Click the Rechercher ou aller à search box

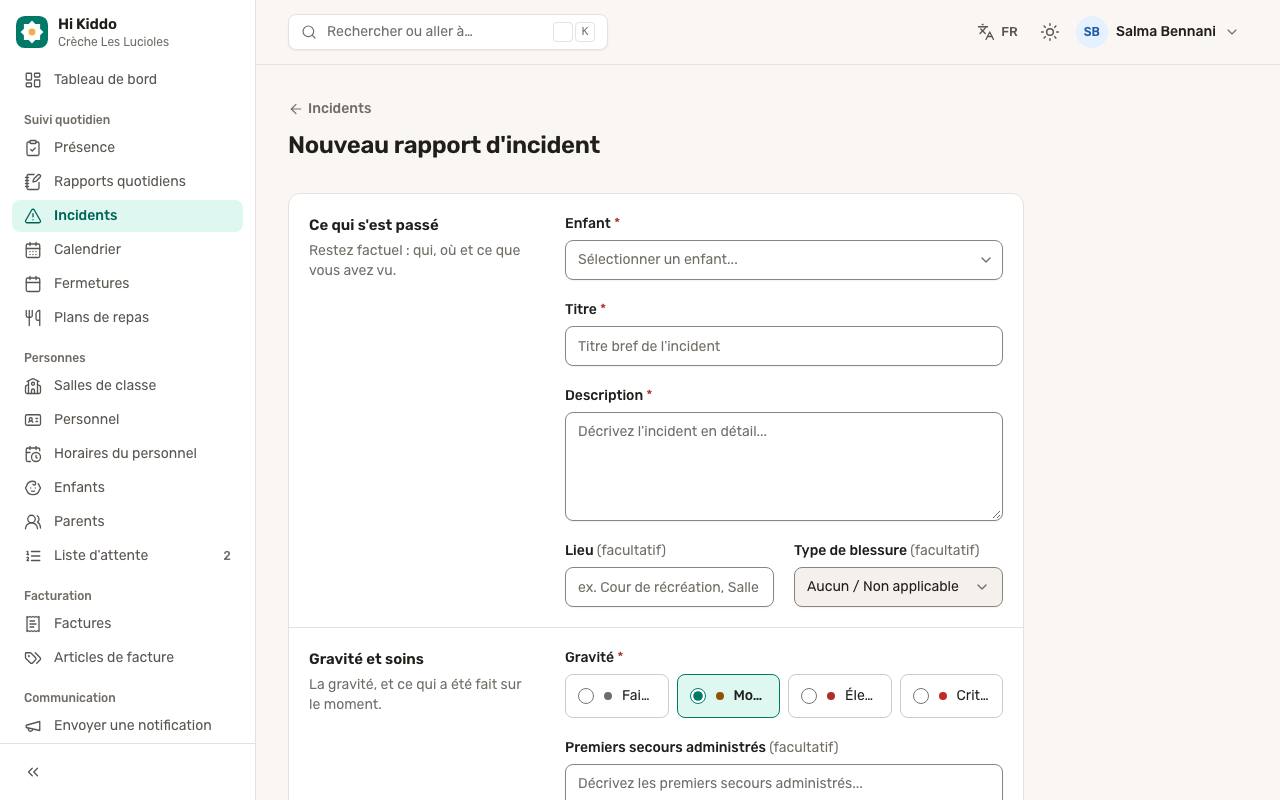pos(448,32)
